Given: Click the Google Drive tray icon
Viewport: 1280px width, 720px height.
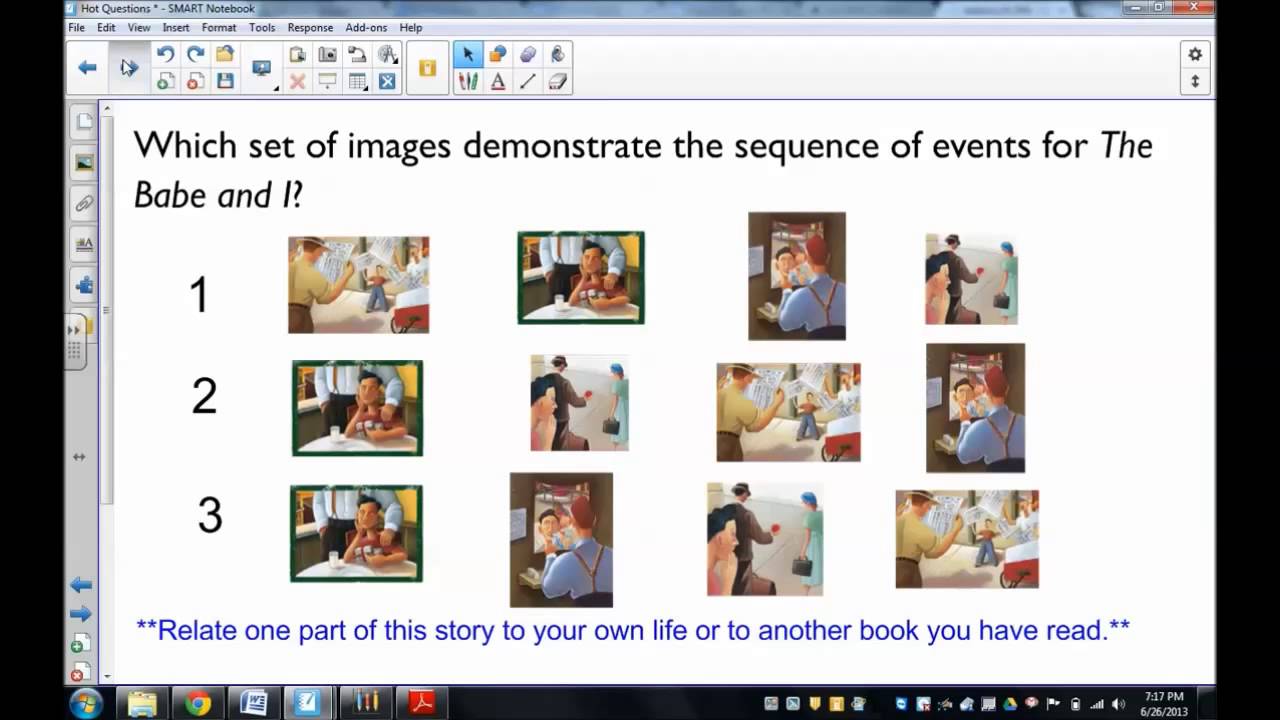Looking at the screenshot, I should coord(1010,704).
